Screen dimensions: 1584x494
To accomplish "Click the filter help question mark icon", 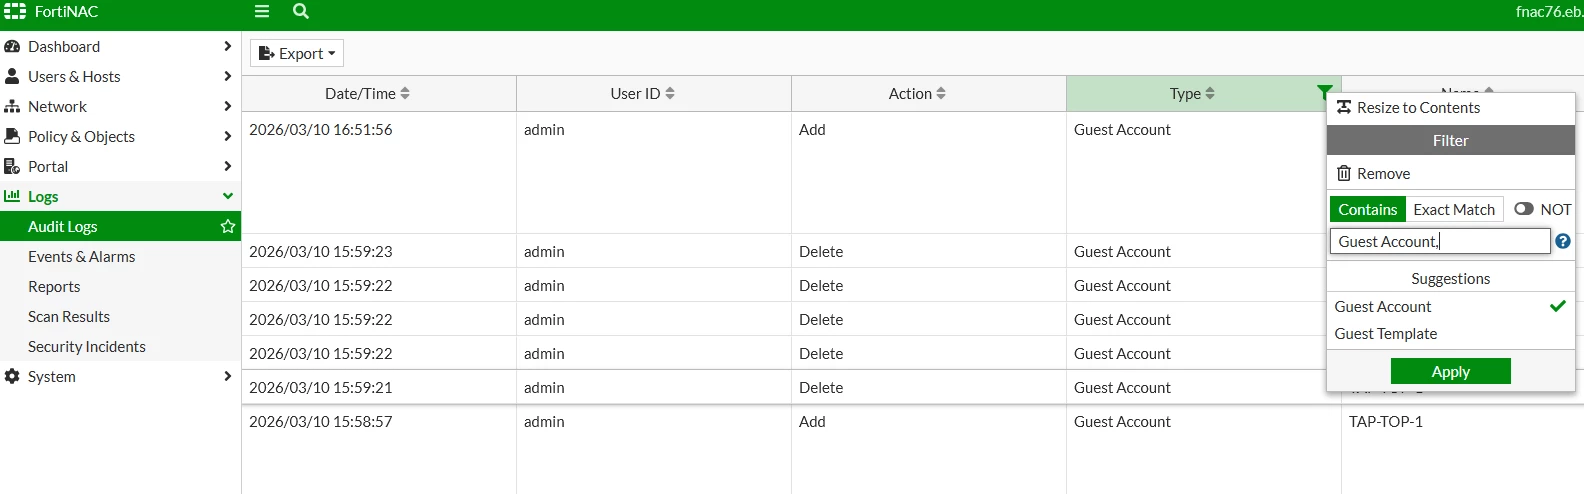I will (x=1563, y=241).
